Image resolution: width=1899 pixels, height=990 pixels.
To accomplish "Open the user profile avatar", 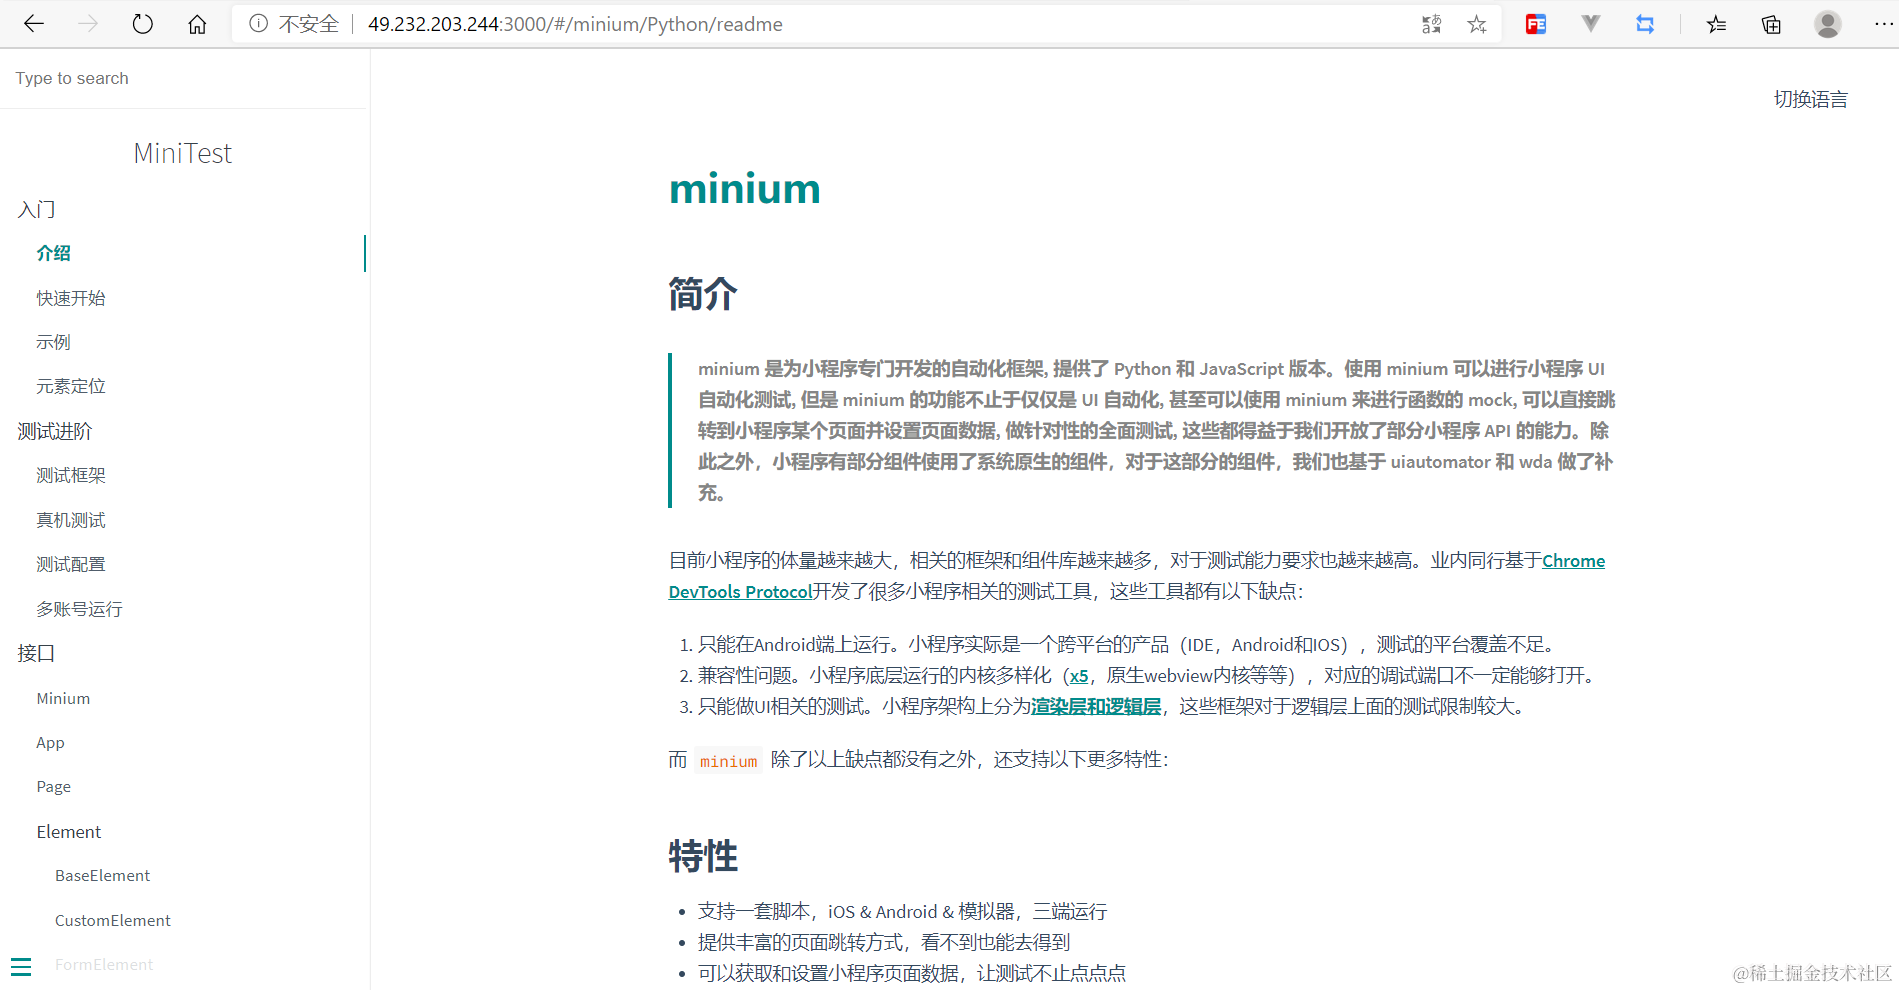I will 1828,24.
